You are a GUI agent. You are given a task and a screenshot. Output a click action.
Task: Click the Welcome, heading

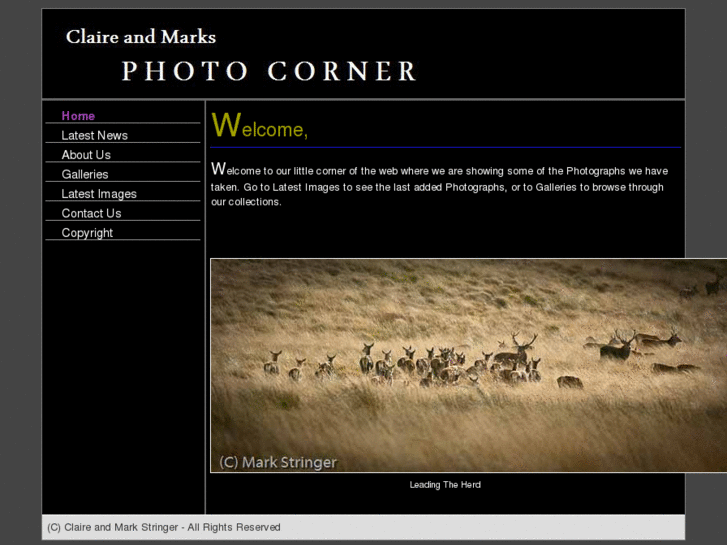[x=259, y=125]
